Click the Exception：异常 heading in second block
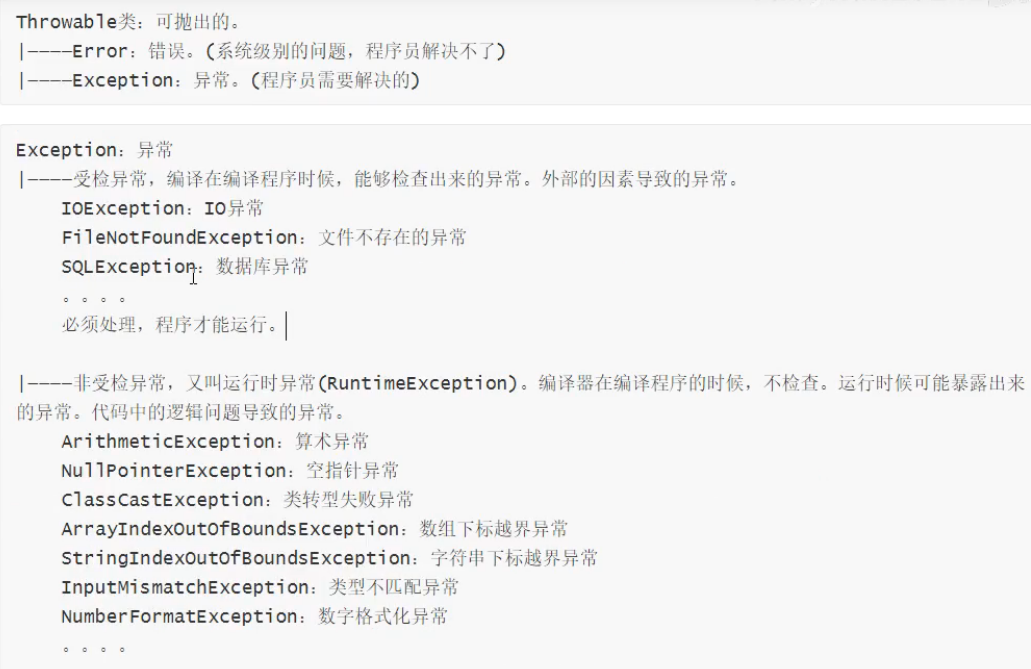The width and height of the screenshot is (1031, 669). tap(94, 150)
